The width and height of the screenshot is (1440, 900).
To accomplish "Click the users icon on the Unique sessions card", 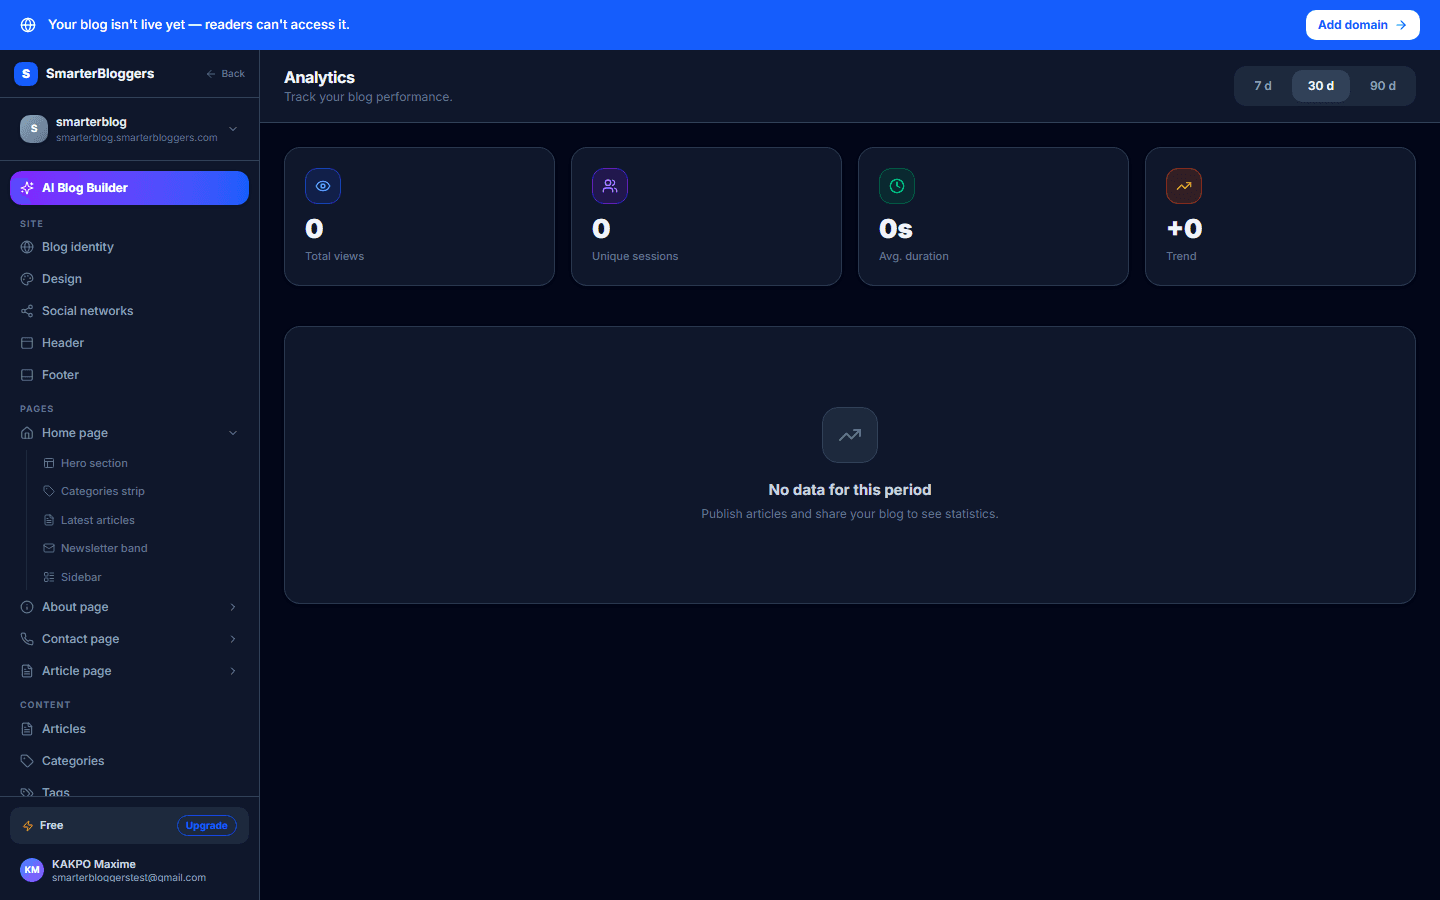I will click(610, 186).
